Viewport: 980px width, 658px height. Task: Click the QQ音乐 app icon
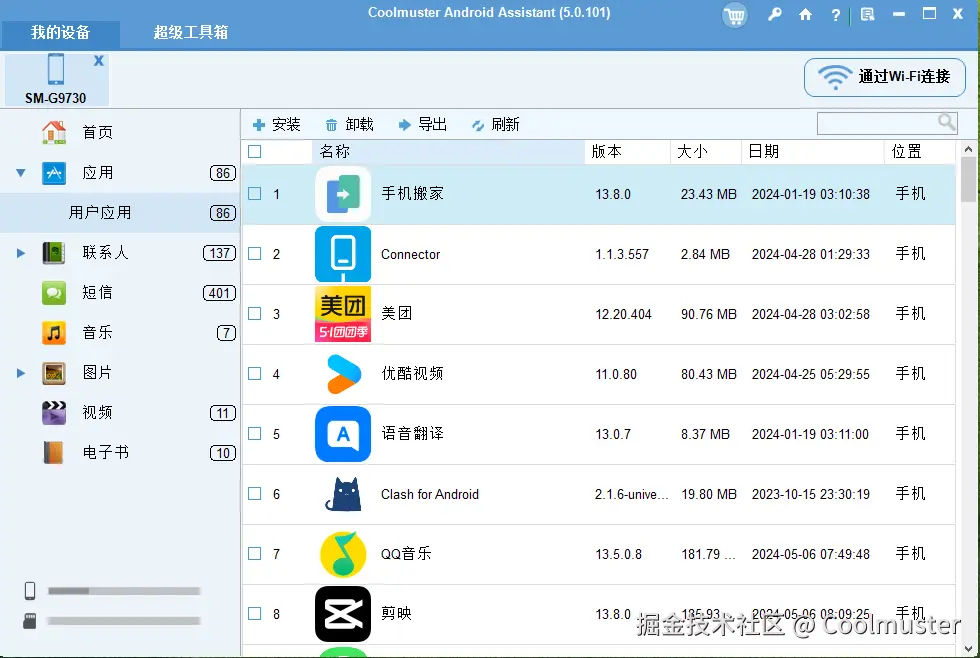coord(343,554)
